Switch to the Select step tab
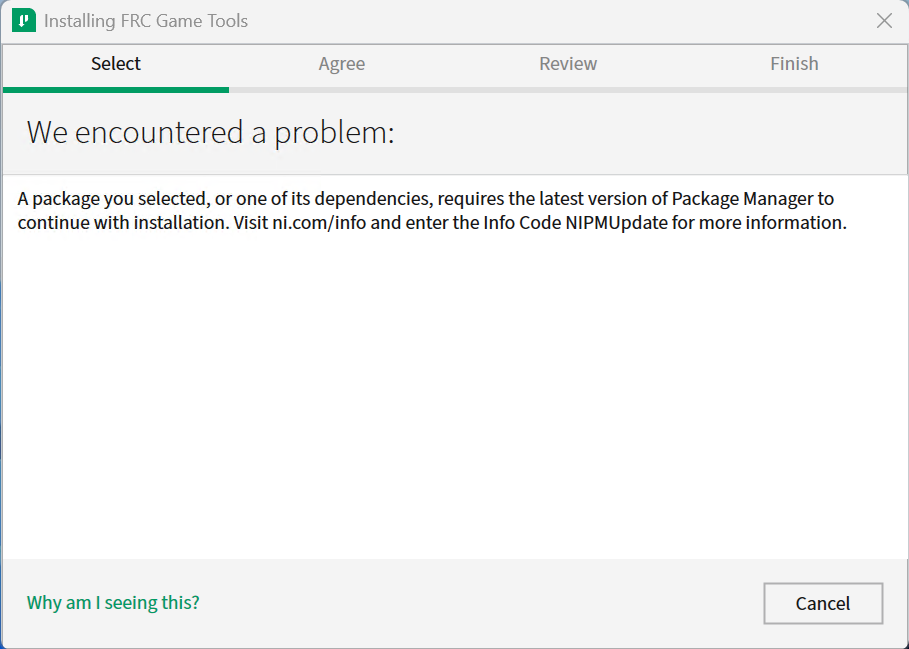The height and width of the screenshot is (649, 909). click(116, 64)
